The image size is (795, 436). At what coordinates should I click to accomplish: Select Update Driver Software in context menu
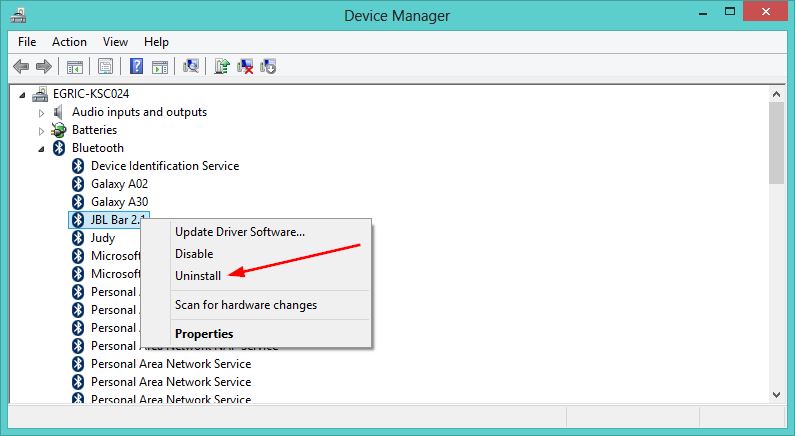tap(239, 232)
